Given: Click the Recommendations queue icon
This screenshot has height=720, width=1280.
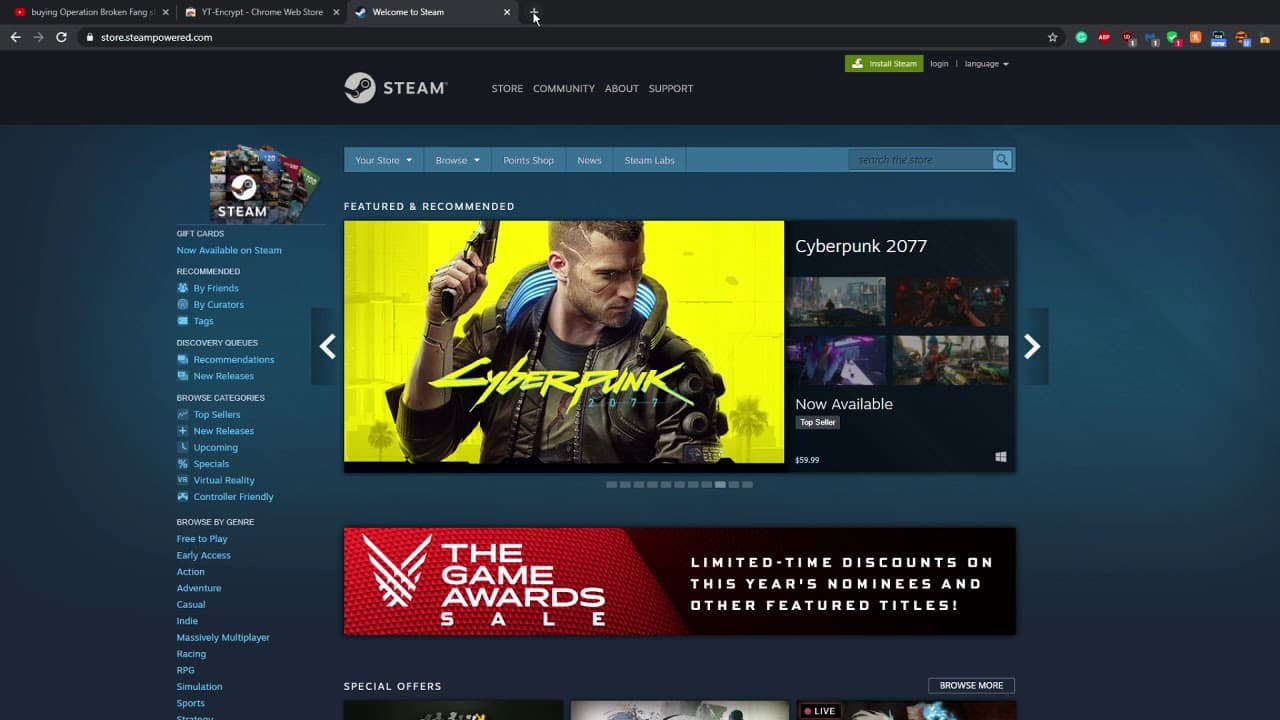Looking at the screenshot, I should [x=182, y=359].
